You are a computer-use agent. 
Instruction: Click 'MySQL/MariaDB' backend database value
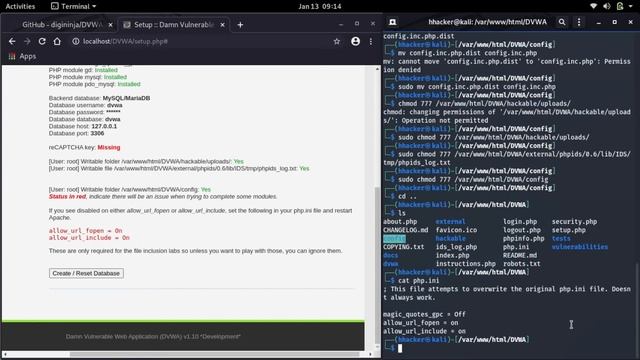pyautogui.click(x=126, y=98)
